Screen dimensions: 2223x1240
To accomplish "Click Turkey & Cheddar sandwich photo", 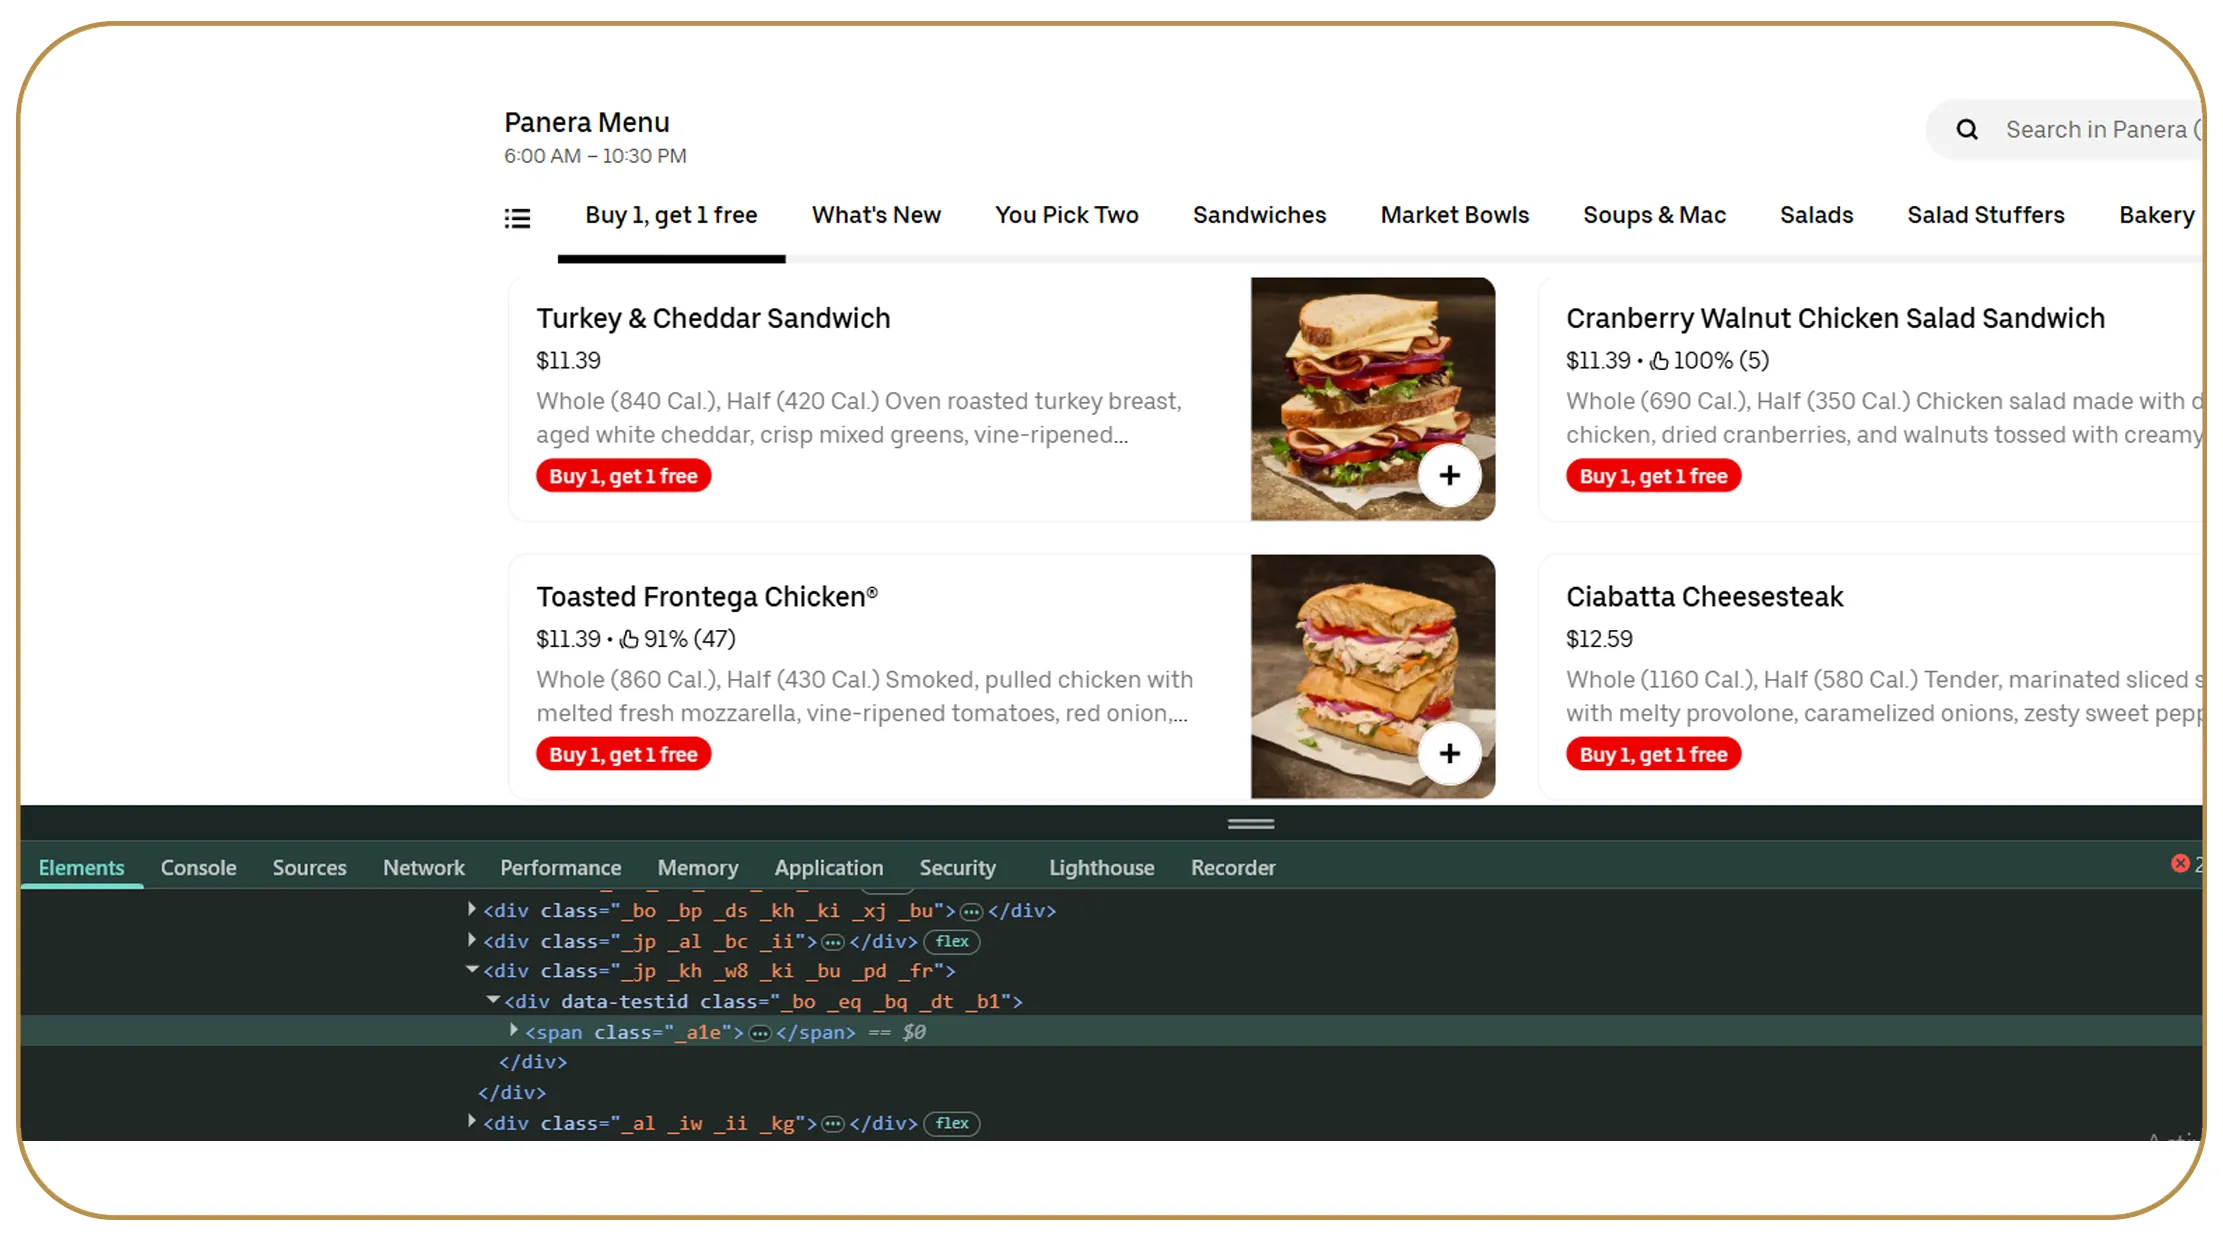I will (x=1372, y=398).
